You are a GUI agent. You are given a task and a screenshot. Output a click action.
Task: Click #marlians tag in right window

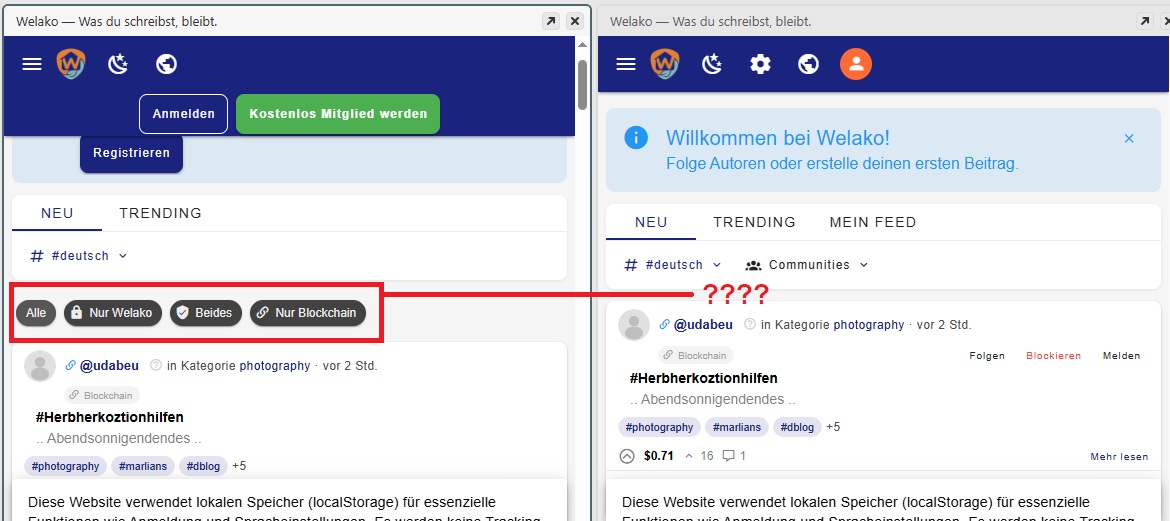pyautogui.click(x=736, y=427)
